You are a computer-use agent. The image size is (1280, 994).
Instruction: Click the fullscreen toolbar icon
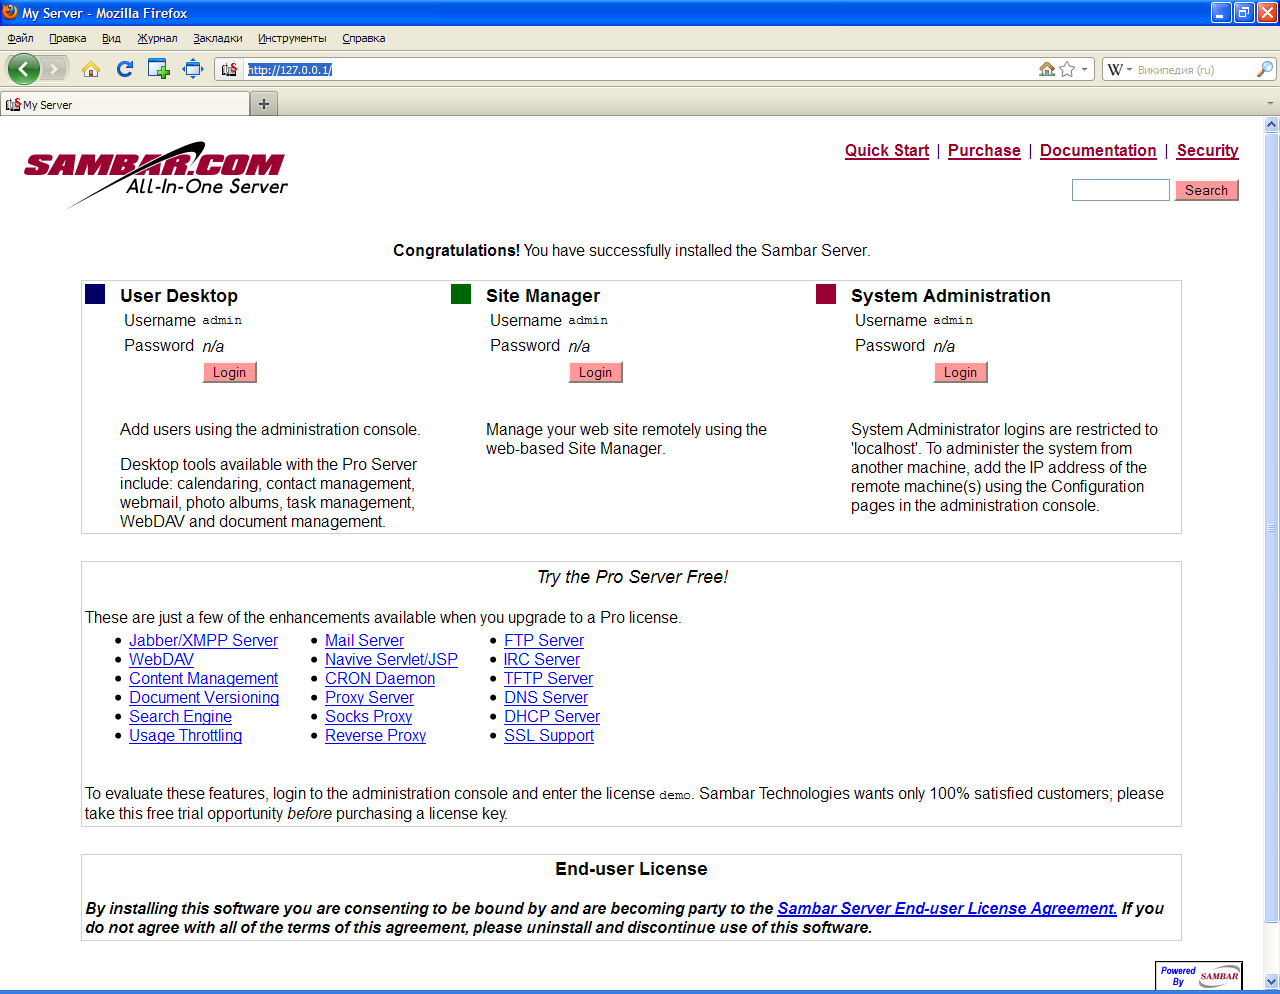(193, 69)
